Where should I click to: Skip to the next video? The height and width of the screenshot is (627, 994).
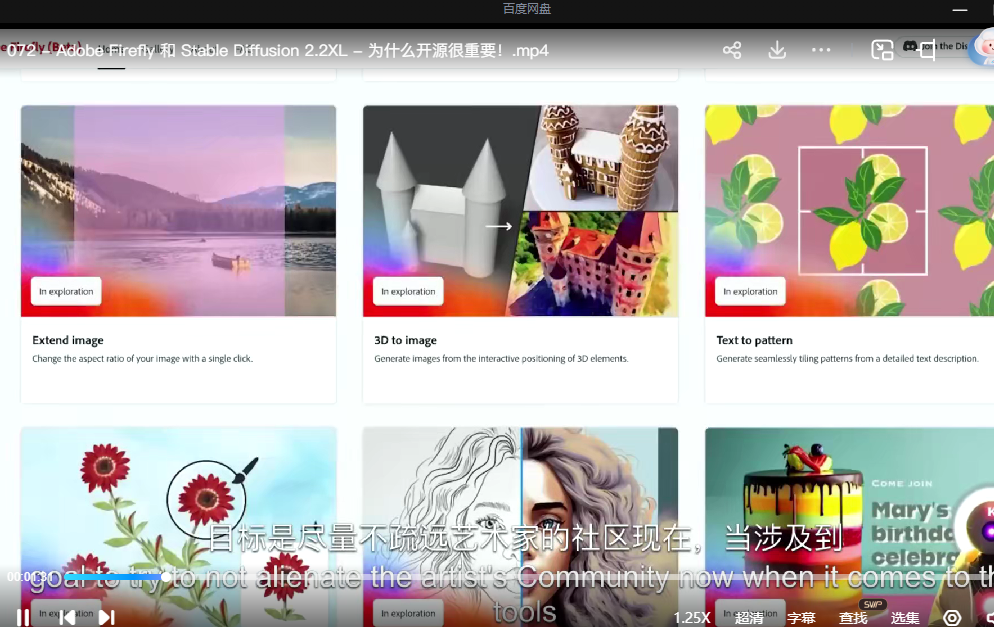point(106,617)
